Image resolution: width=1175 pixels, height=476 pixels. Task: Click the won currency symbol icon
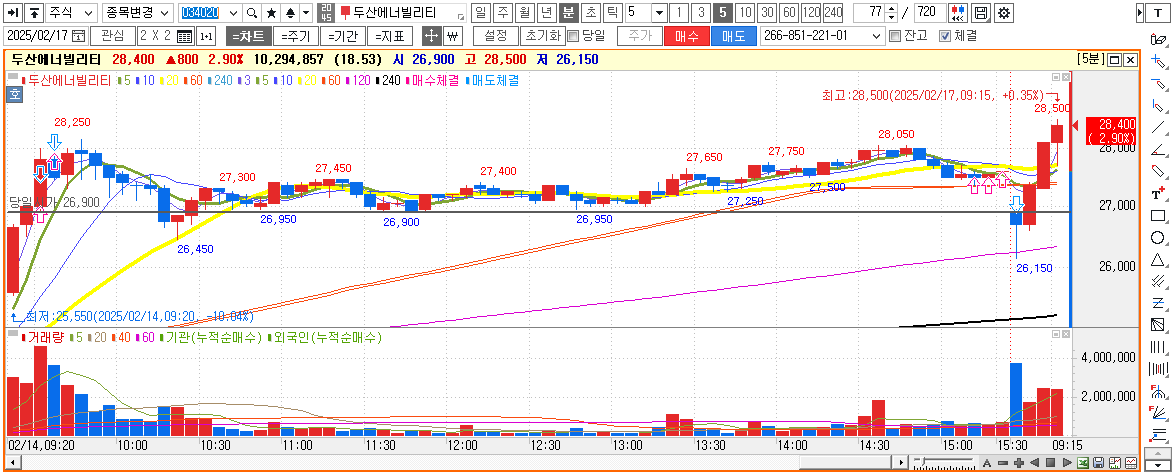coord(452,36)
